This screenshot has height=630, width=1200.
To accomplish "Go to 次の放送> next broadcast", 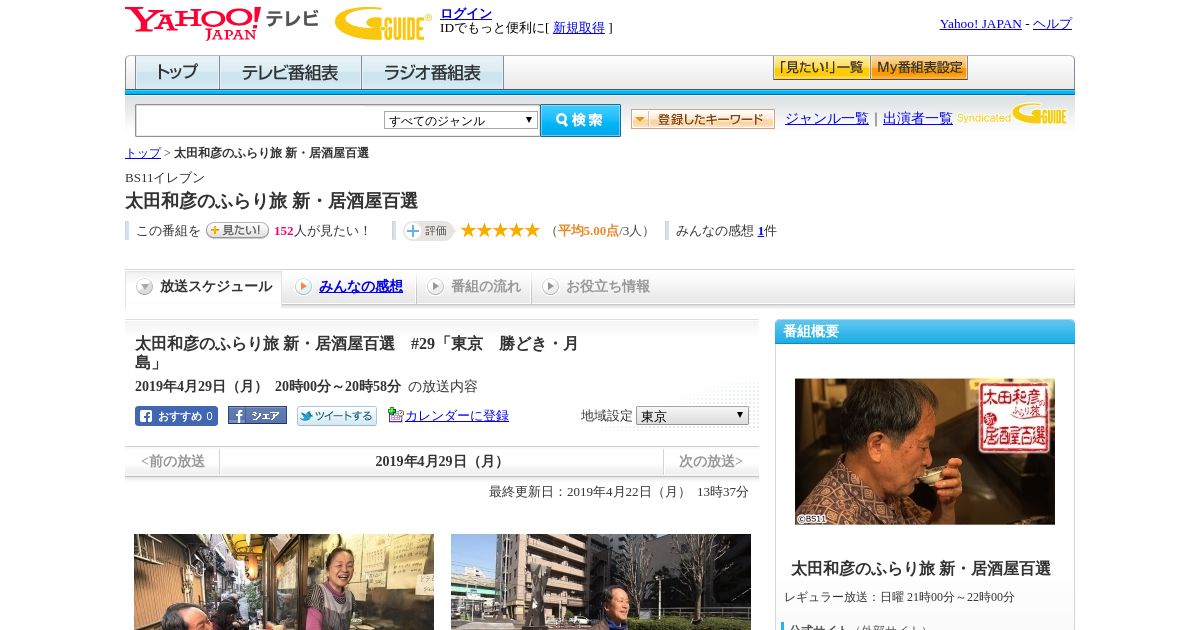I will tap(711, 461).
